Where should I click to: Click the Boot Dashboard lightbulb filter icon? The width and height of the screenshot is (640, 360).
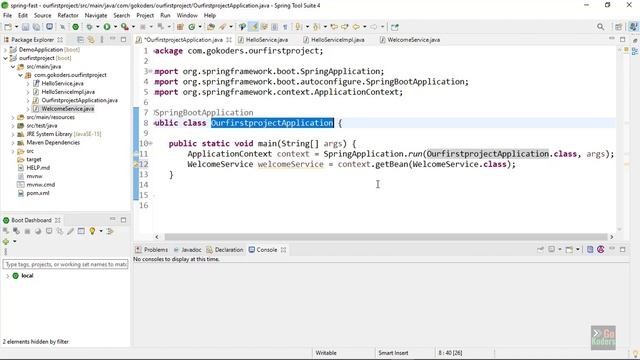(x=92, y=231)
